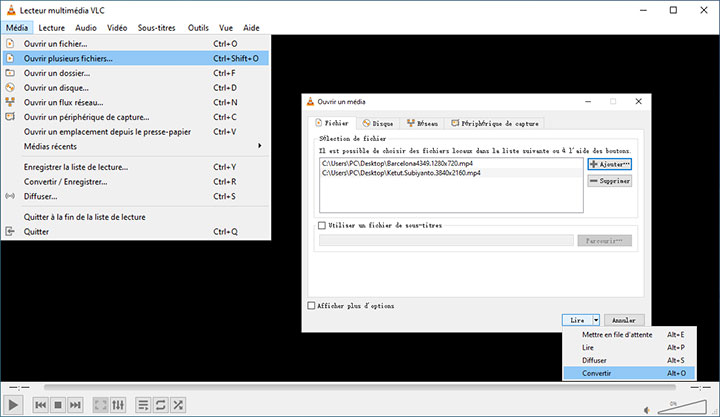Viewport: 720px width, 417px height.
Task: Click the subtitle file path field
Action: pos(446,241)
